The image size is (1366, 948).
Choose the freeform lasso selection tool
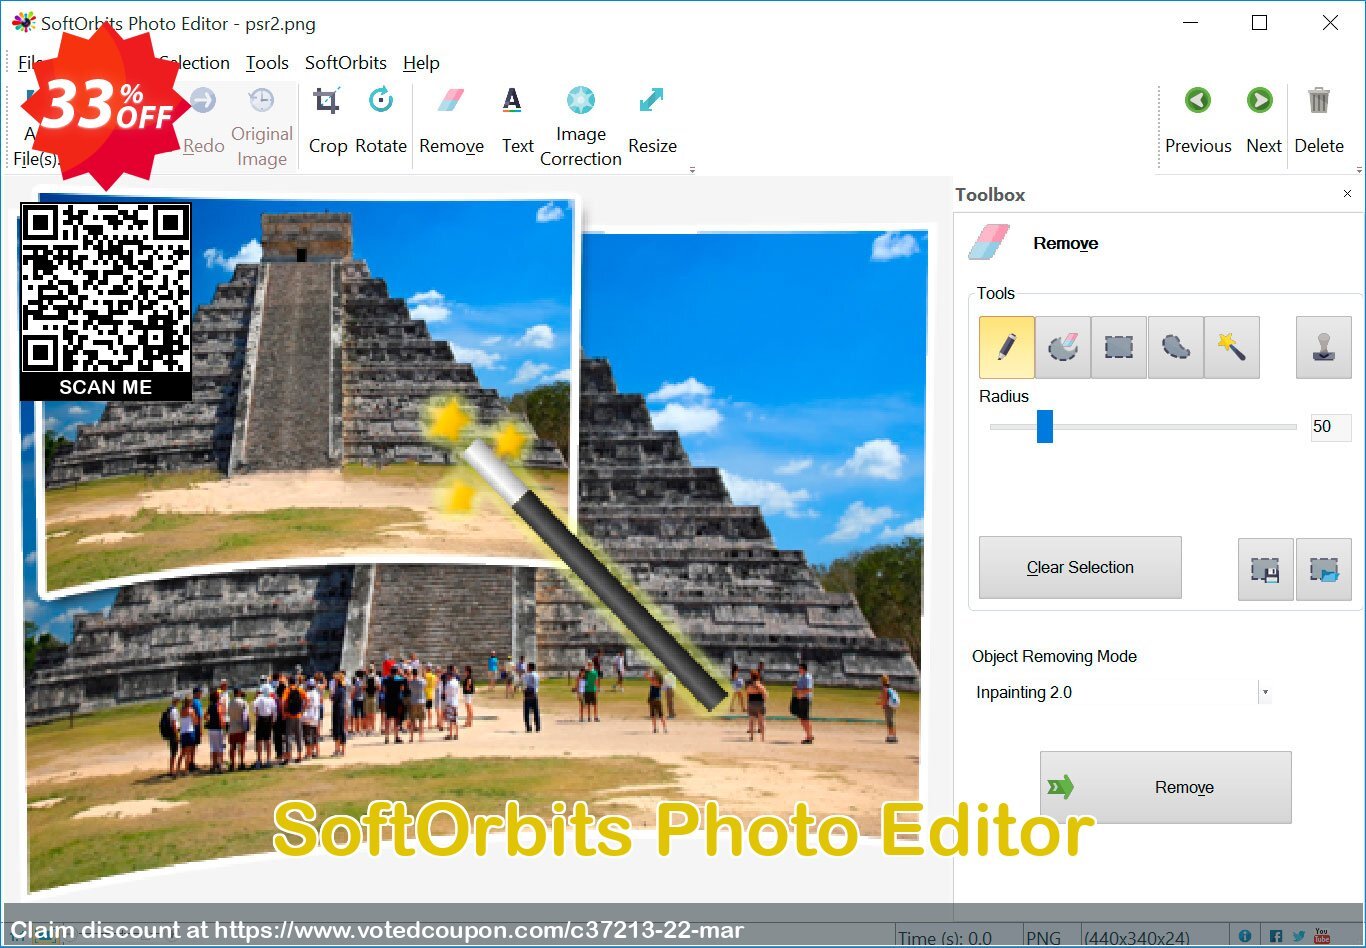click(1175, 347)
